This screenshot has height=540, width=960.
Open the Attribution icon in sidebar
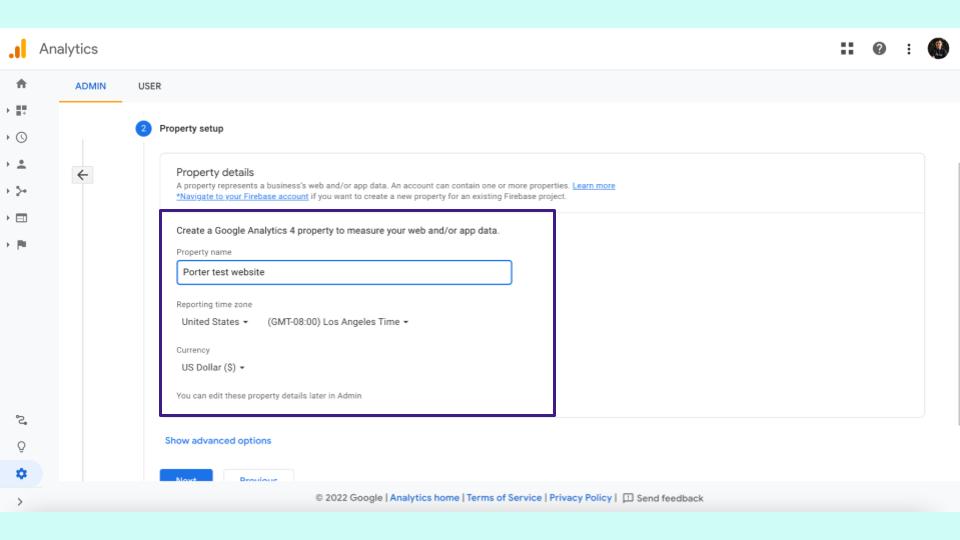click(21, 420)
